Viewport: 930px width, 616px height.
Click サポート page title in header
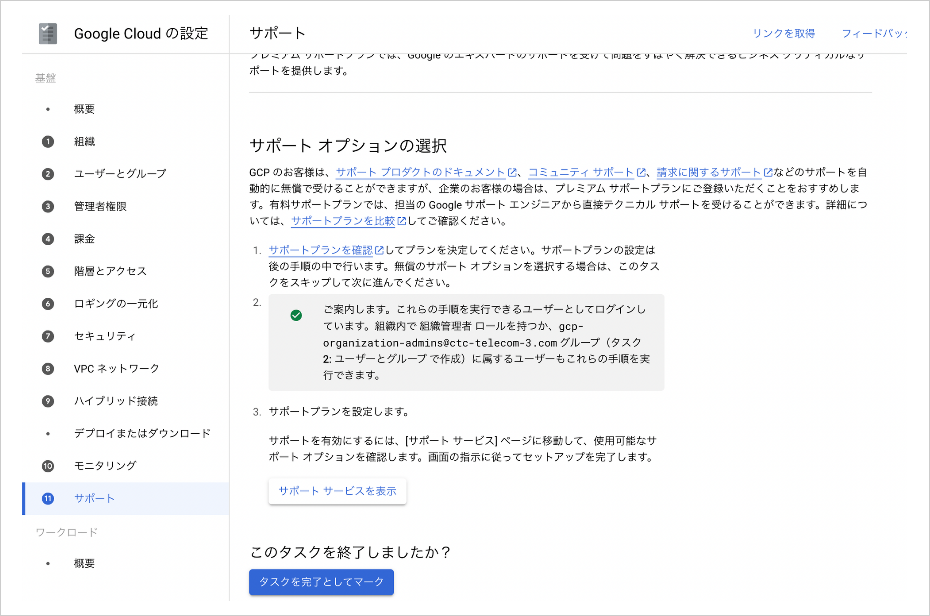click(x=277, y=33)
